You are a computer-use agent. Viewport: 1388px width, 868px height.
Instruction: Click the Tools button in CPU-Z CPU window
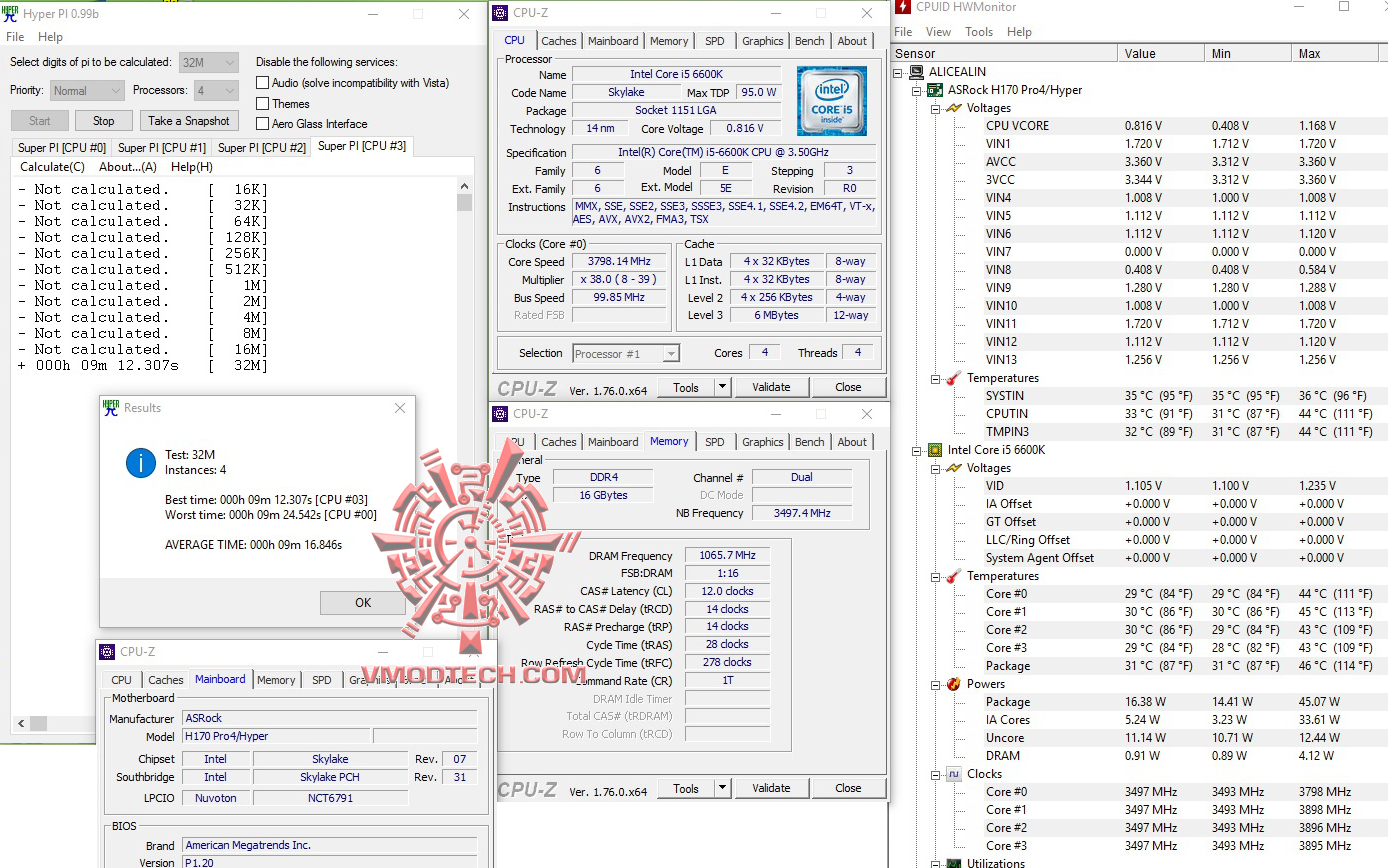tap(686, 387)
